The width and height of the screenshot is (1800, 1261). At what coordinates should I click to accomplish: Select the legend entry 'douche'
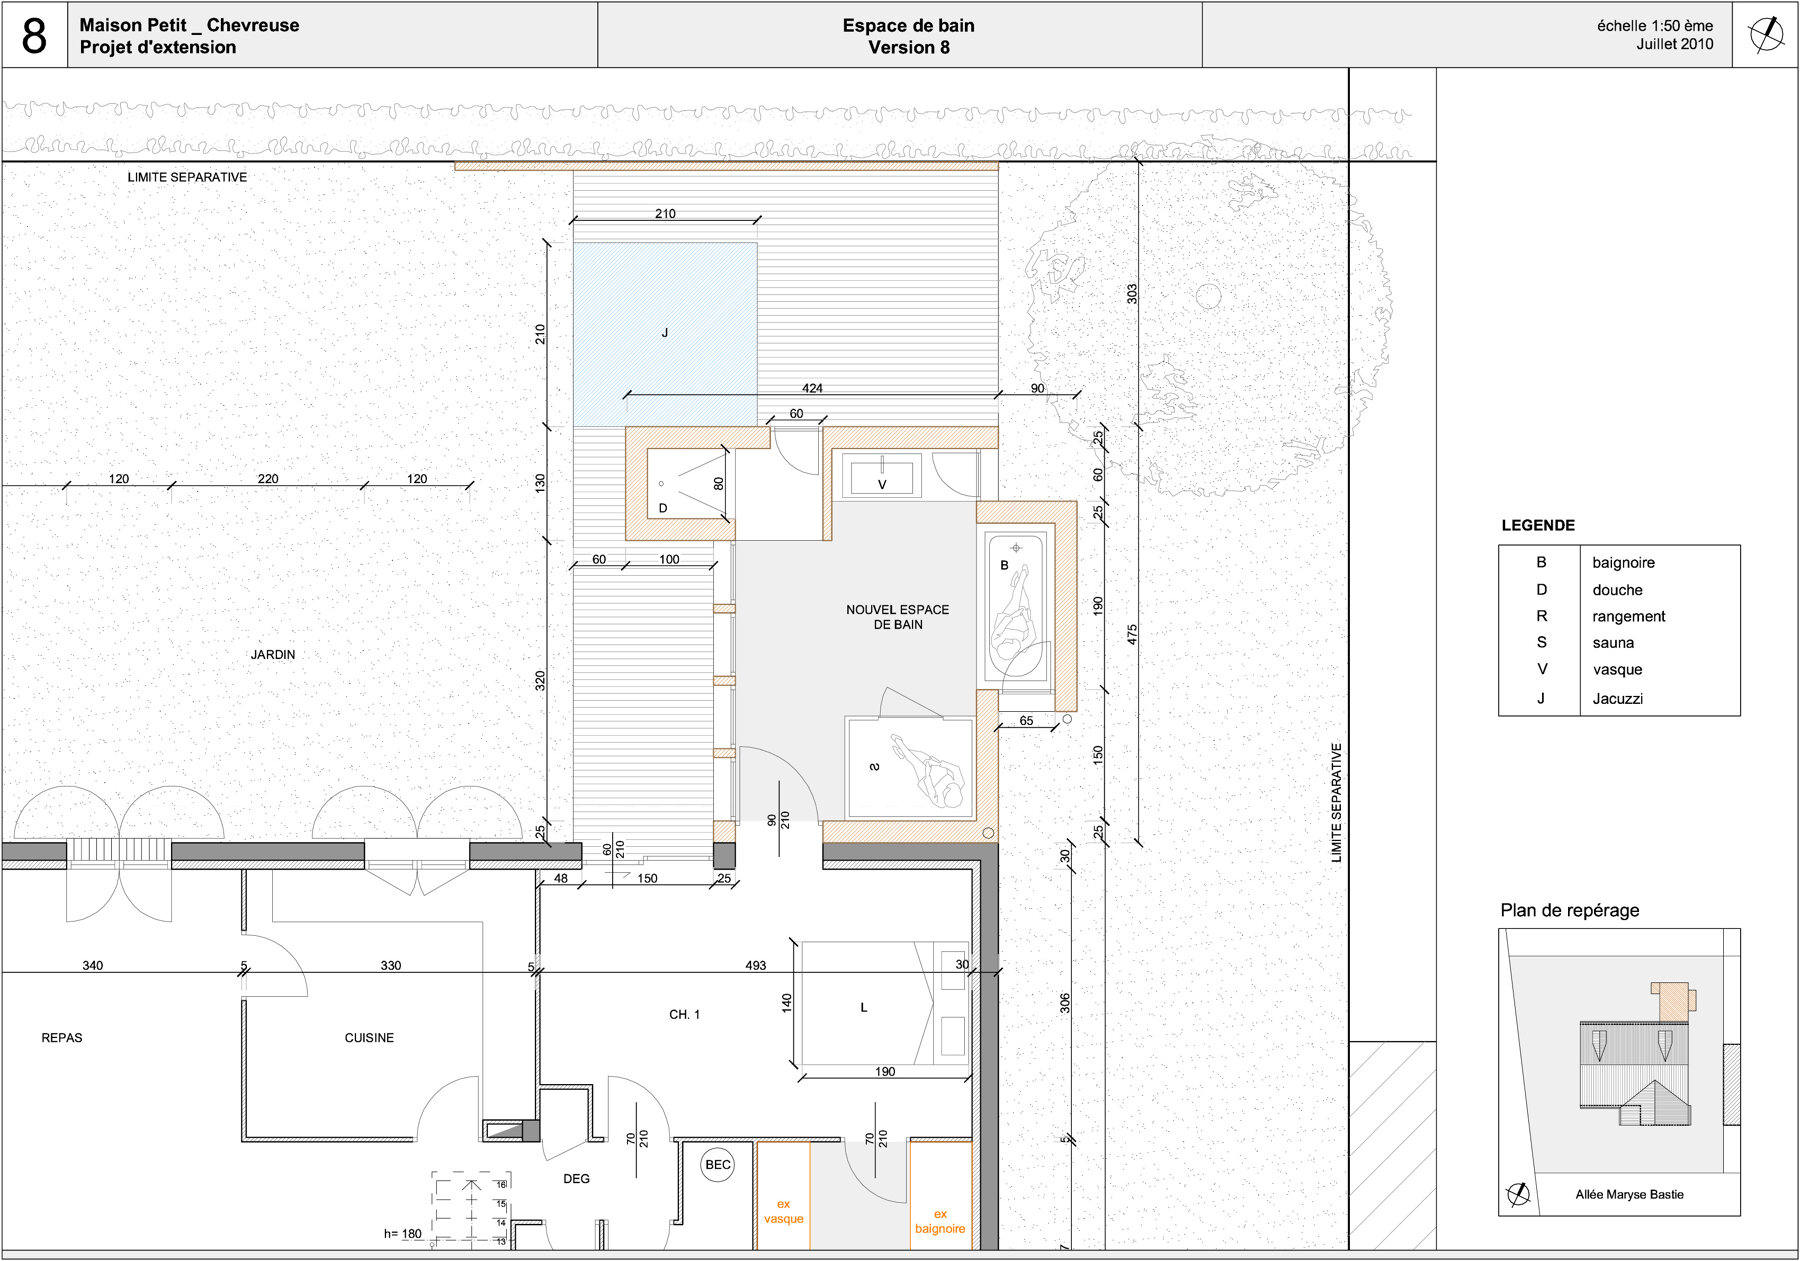coord(1618,590)
